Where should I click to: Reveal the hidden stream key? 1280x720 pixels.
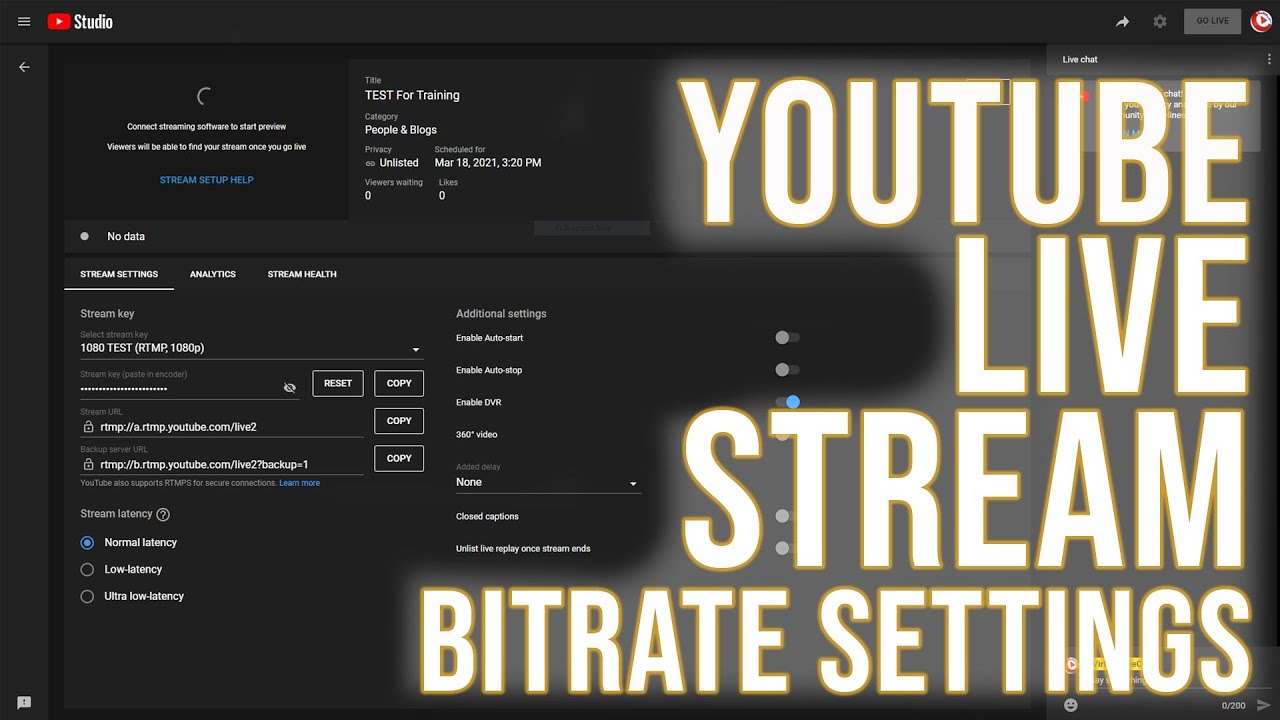[x=290, y=387]
